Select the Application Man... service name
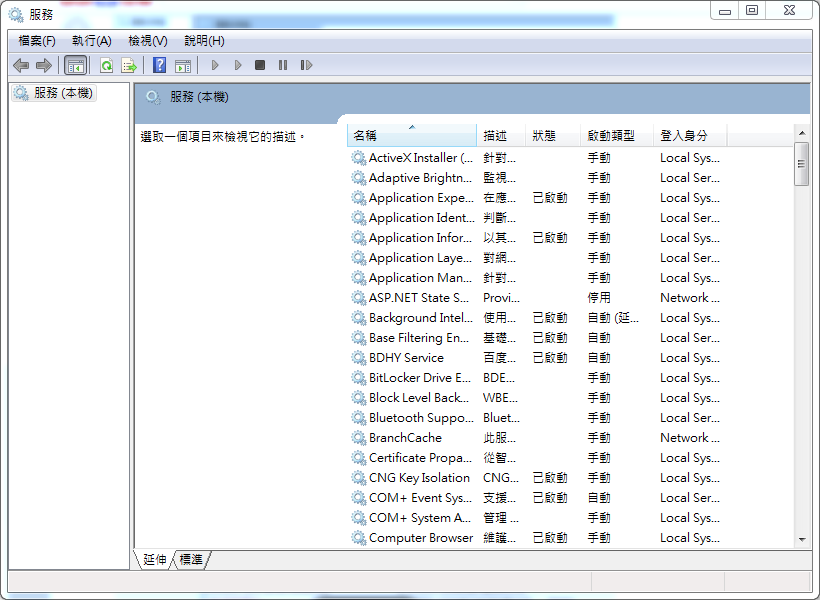 [x=420, y=278]
